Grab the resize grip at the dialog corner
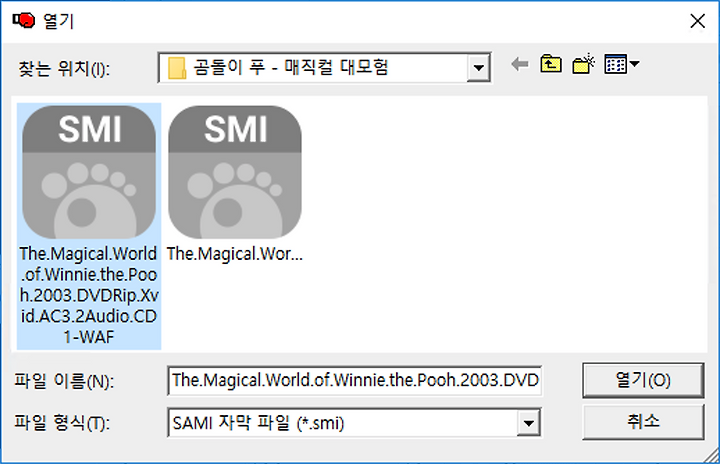Screen dimensions: 720x464 coord(711,455)
